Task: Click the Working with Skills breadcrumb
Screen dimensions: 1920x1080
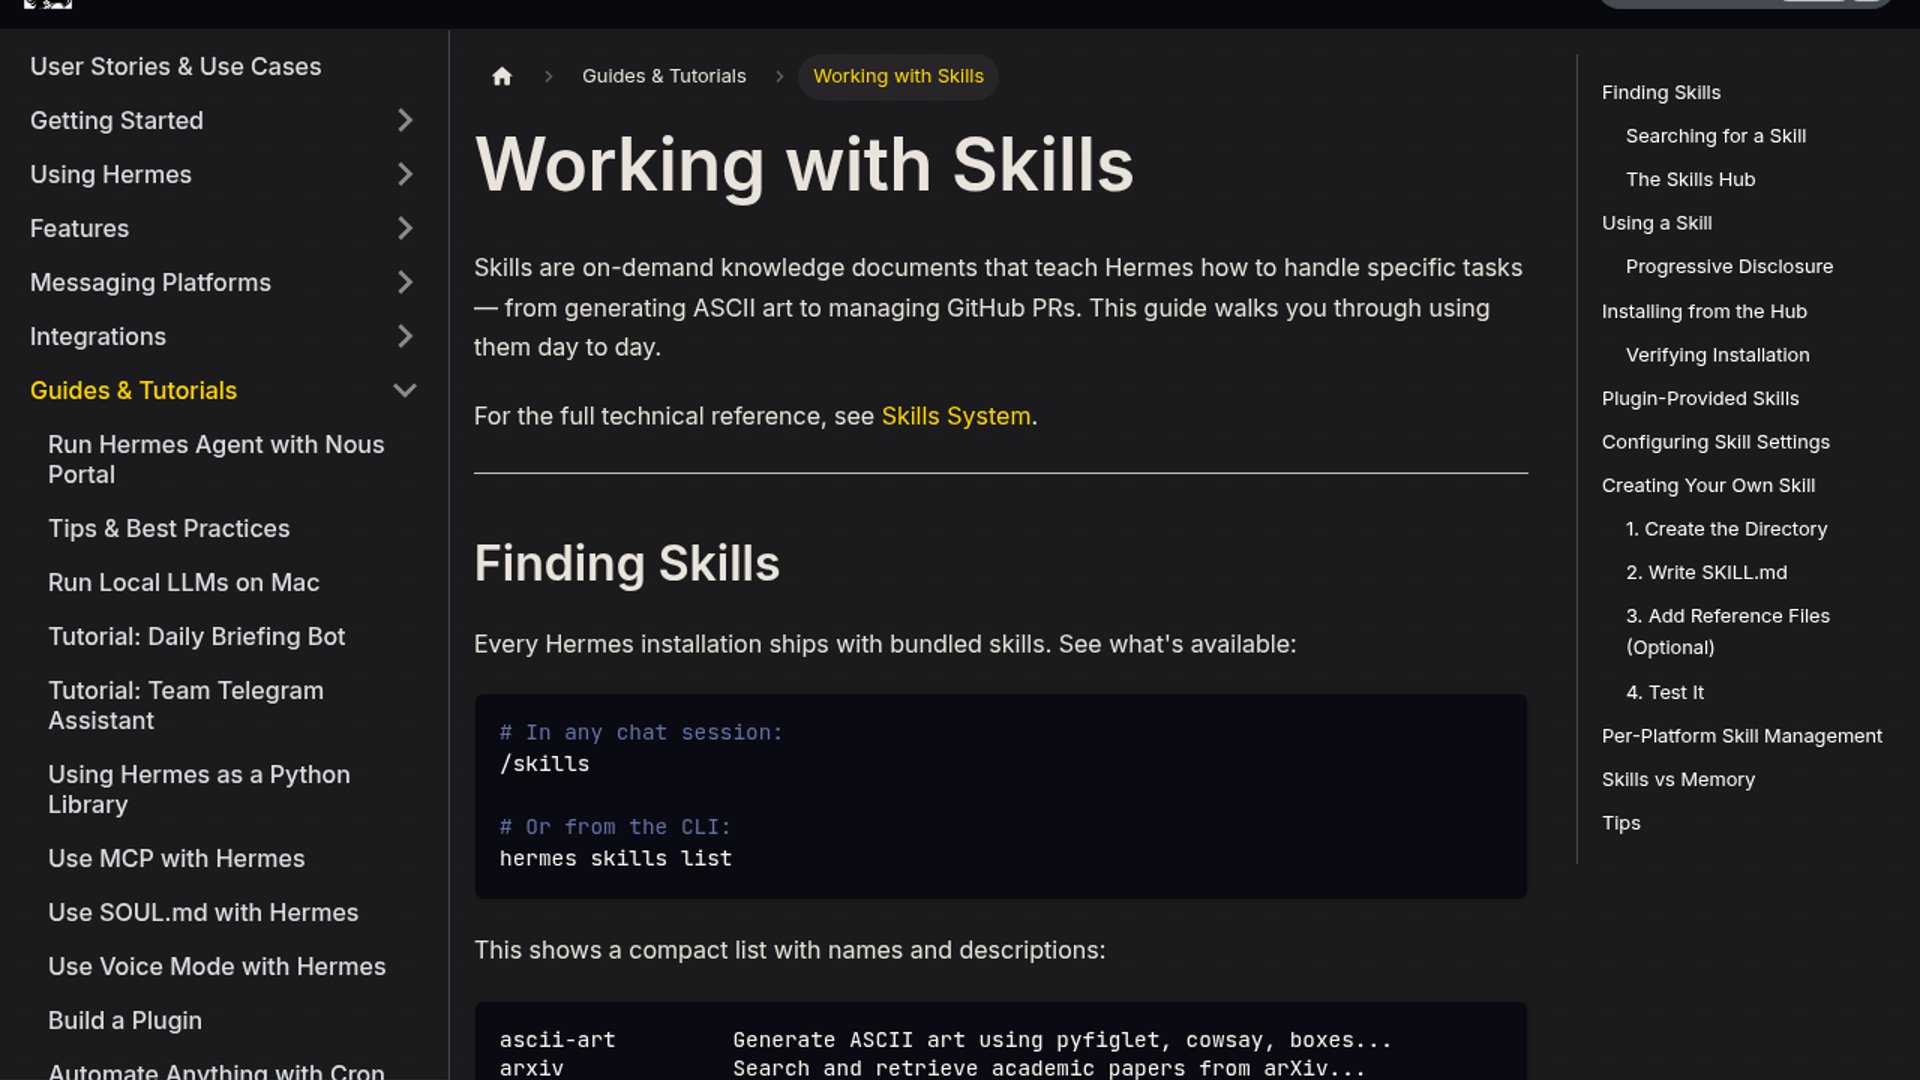Action: (898, 76)
